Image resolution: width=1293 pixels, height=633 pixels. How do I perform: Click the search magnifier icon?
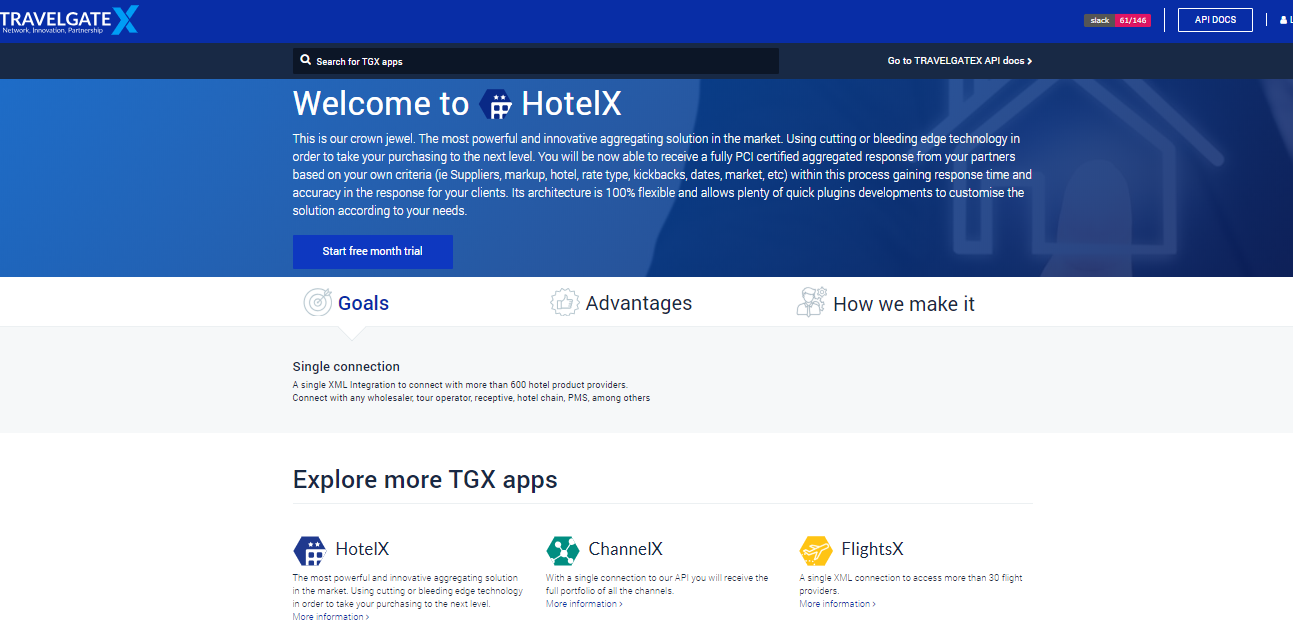click(306, 61)
